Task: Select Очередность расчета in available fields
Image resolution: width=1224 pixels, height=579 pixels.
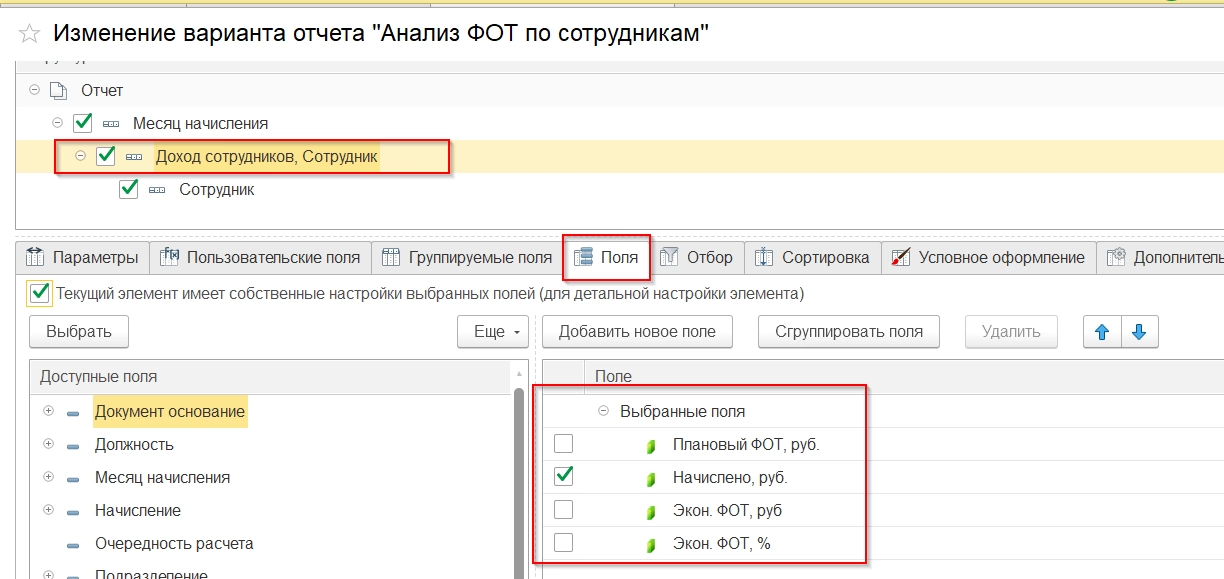Action: 174,544
